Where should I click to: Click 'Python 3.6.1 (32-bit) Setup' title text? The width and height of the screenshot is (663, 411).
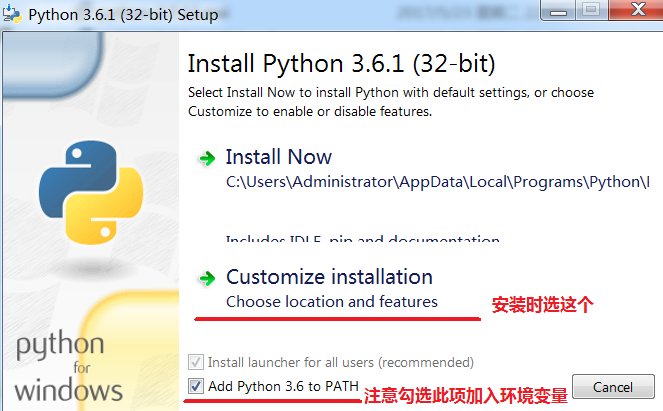123,15
